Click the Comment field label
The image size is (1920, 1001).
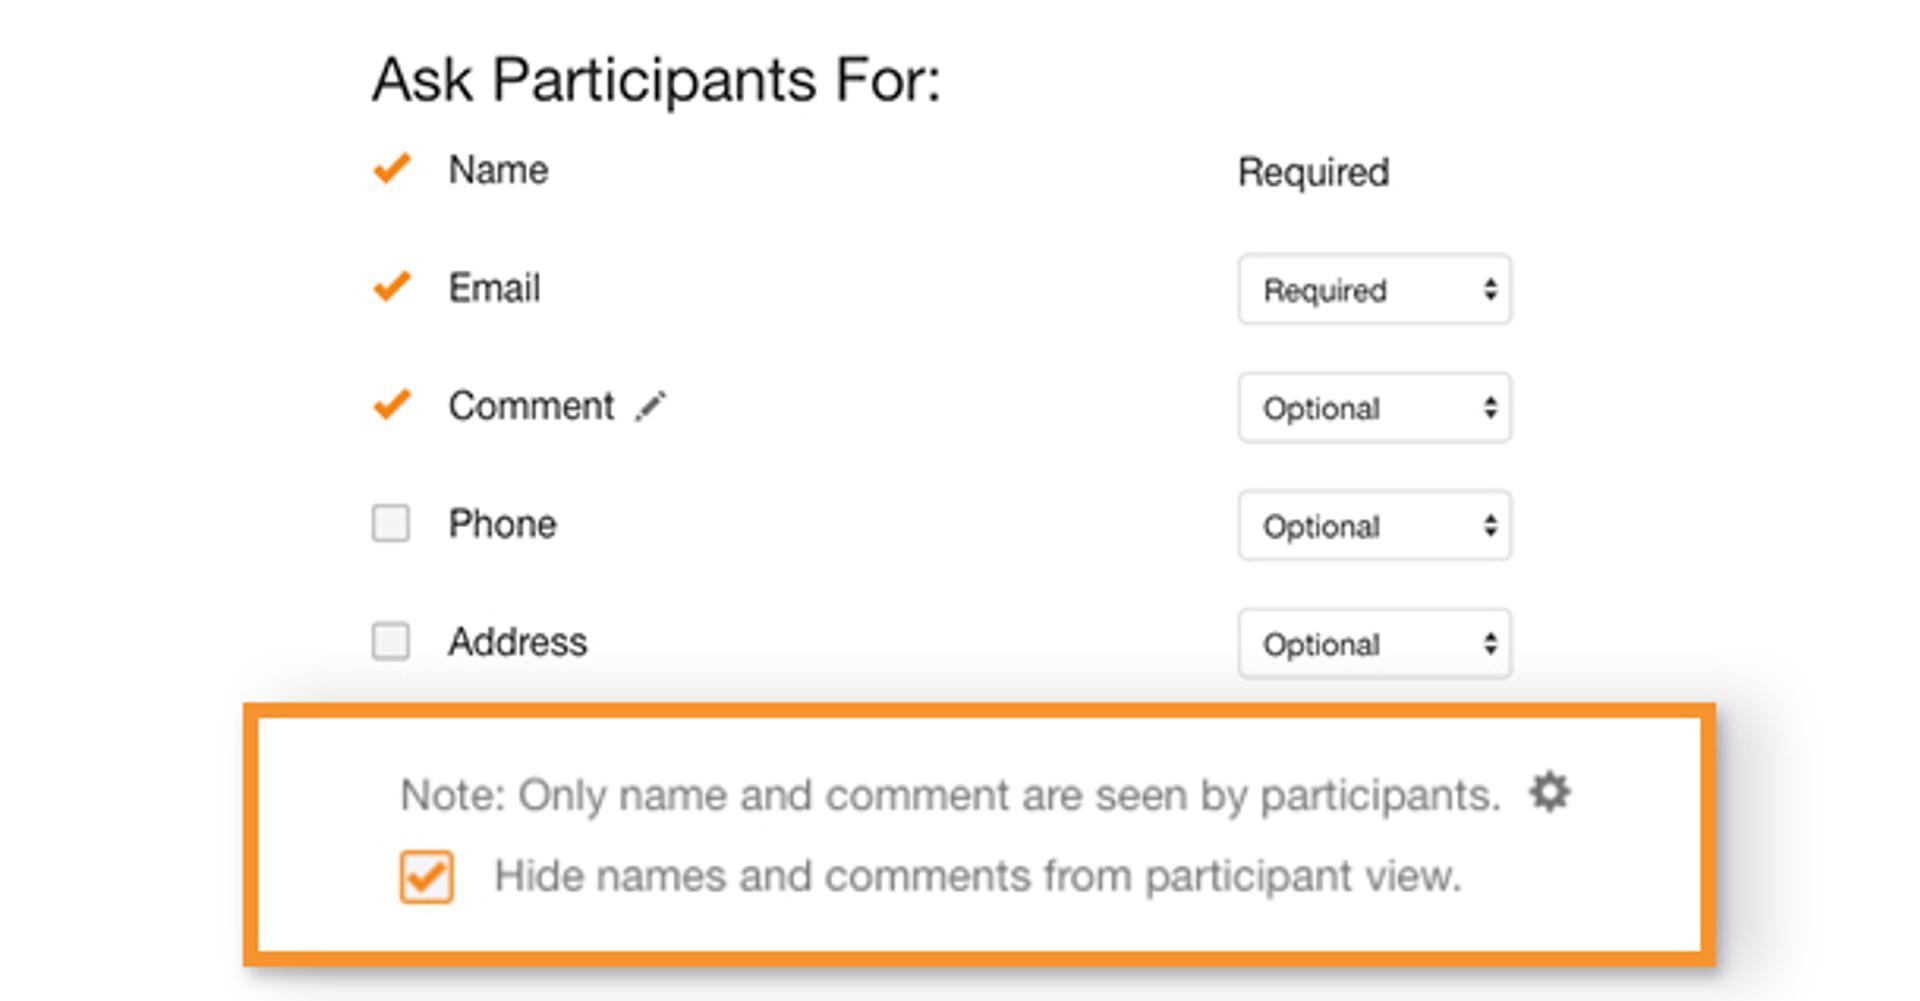pyautogui.click(x=531, y=406)
